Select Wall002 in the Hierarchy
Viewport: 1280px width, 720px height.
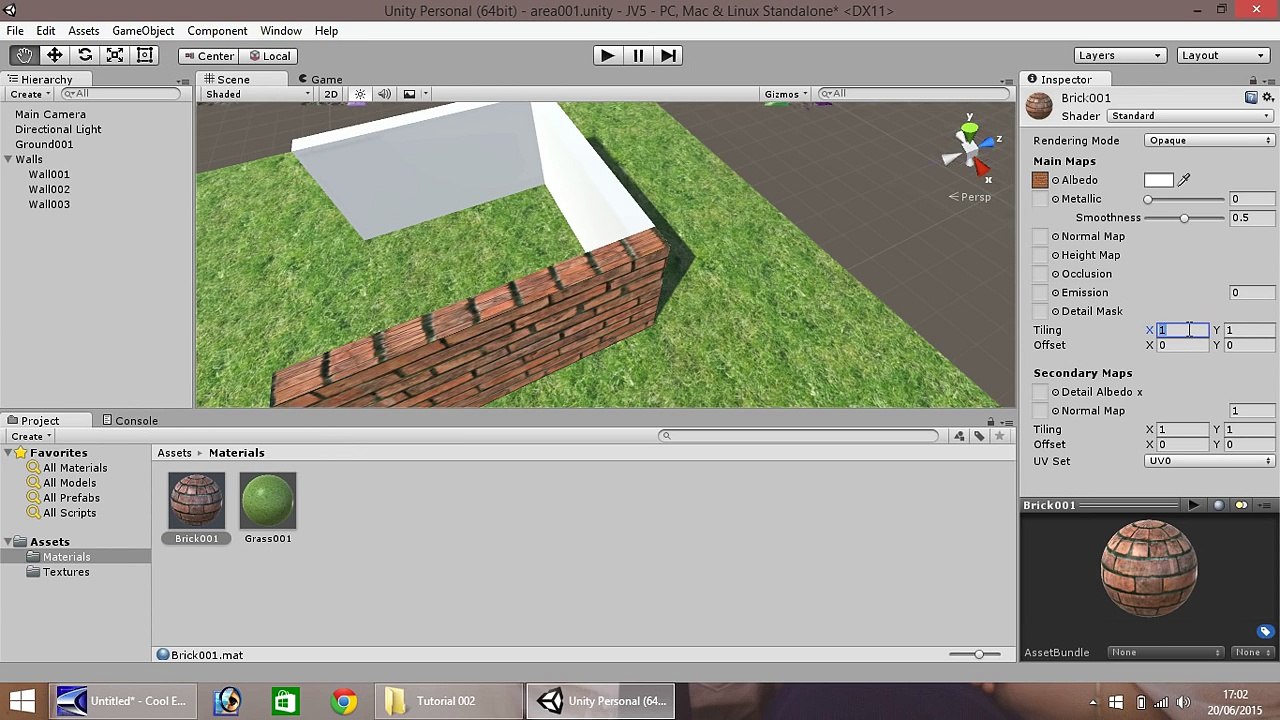(49, 189)
